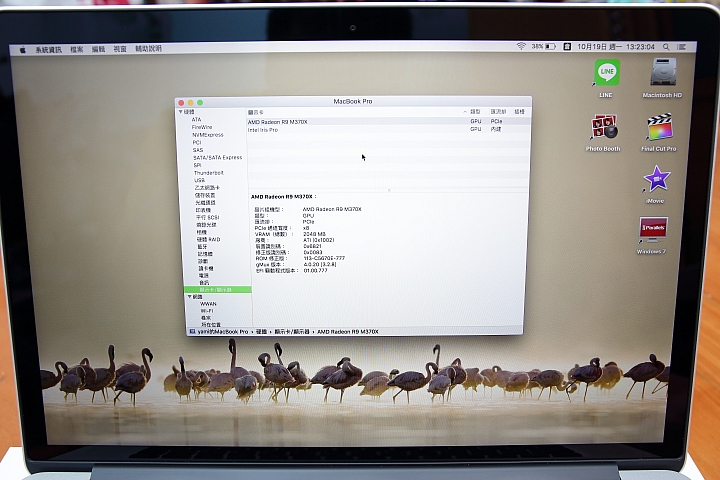Click the MacBook Pro window title bar
The height and width of the screenshot is (480, 720).
(x=353, y=102)
